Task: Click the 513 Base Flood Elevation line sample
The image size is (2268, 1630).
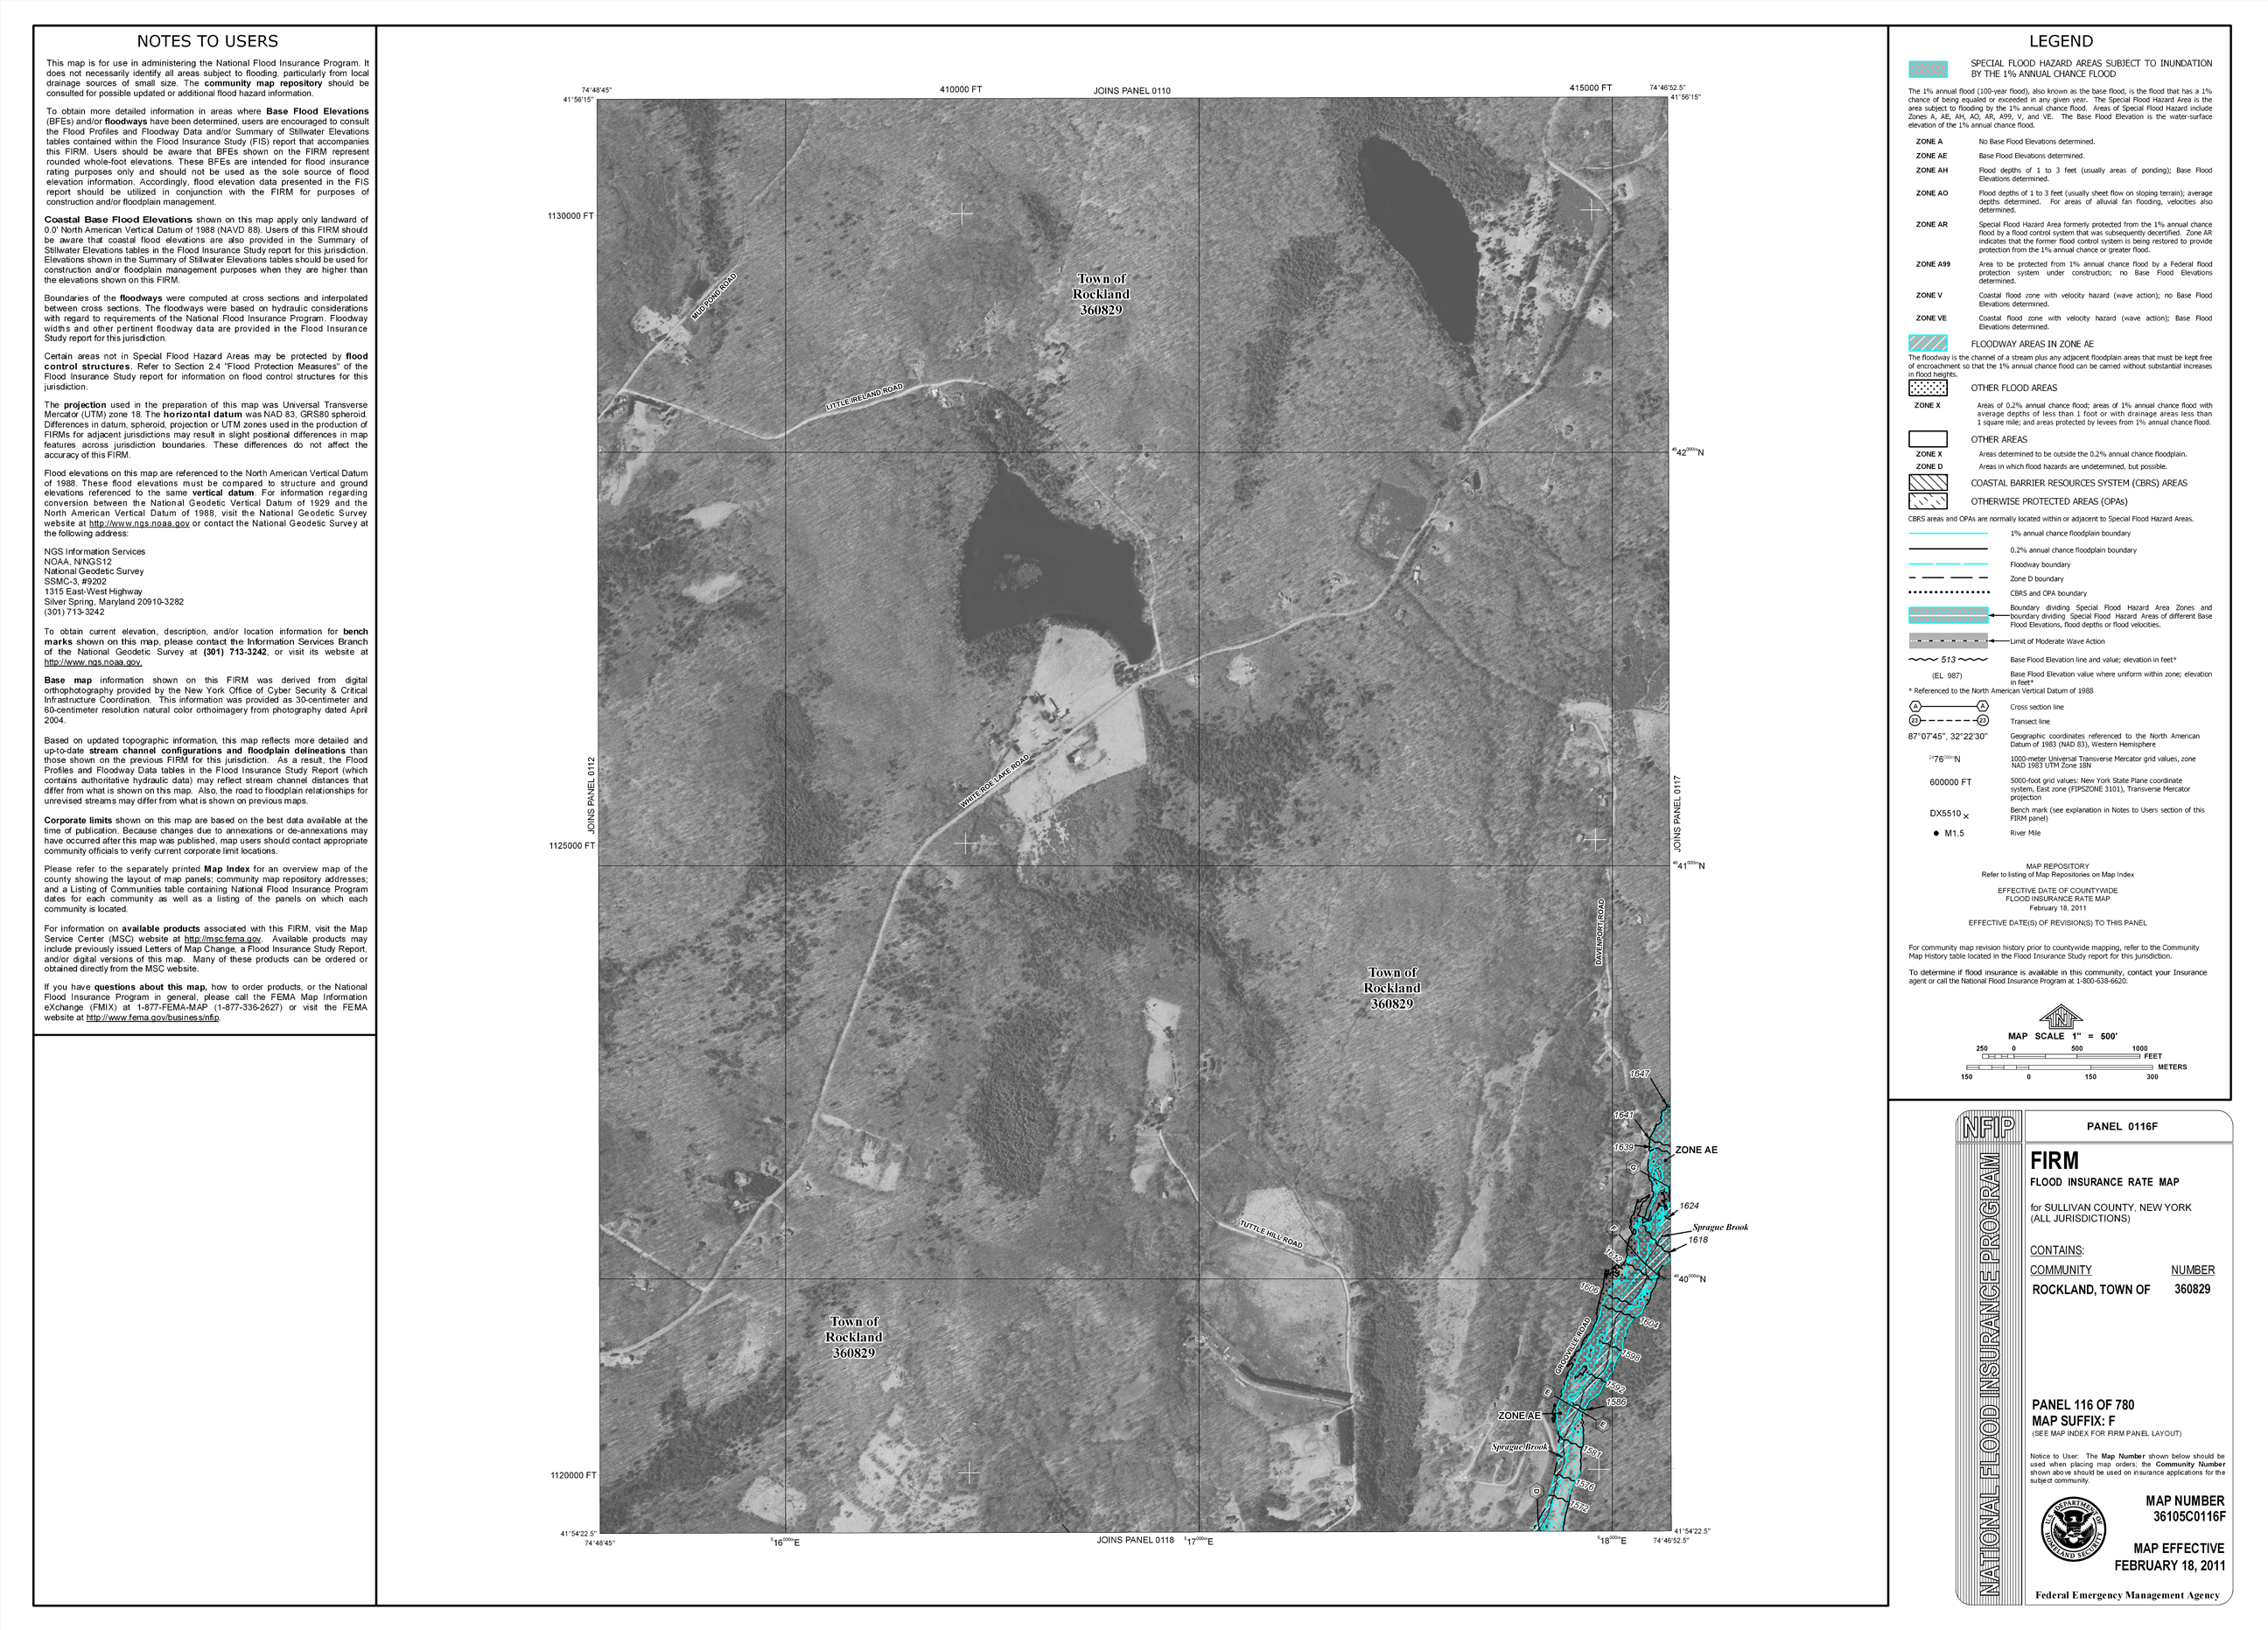Action: pyautogui.click(x=1948, y=660)
